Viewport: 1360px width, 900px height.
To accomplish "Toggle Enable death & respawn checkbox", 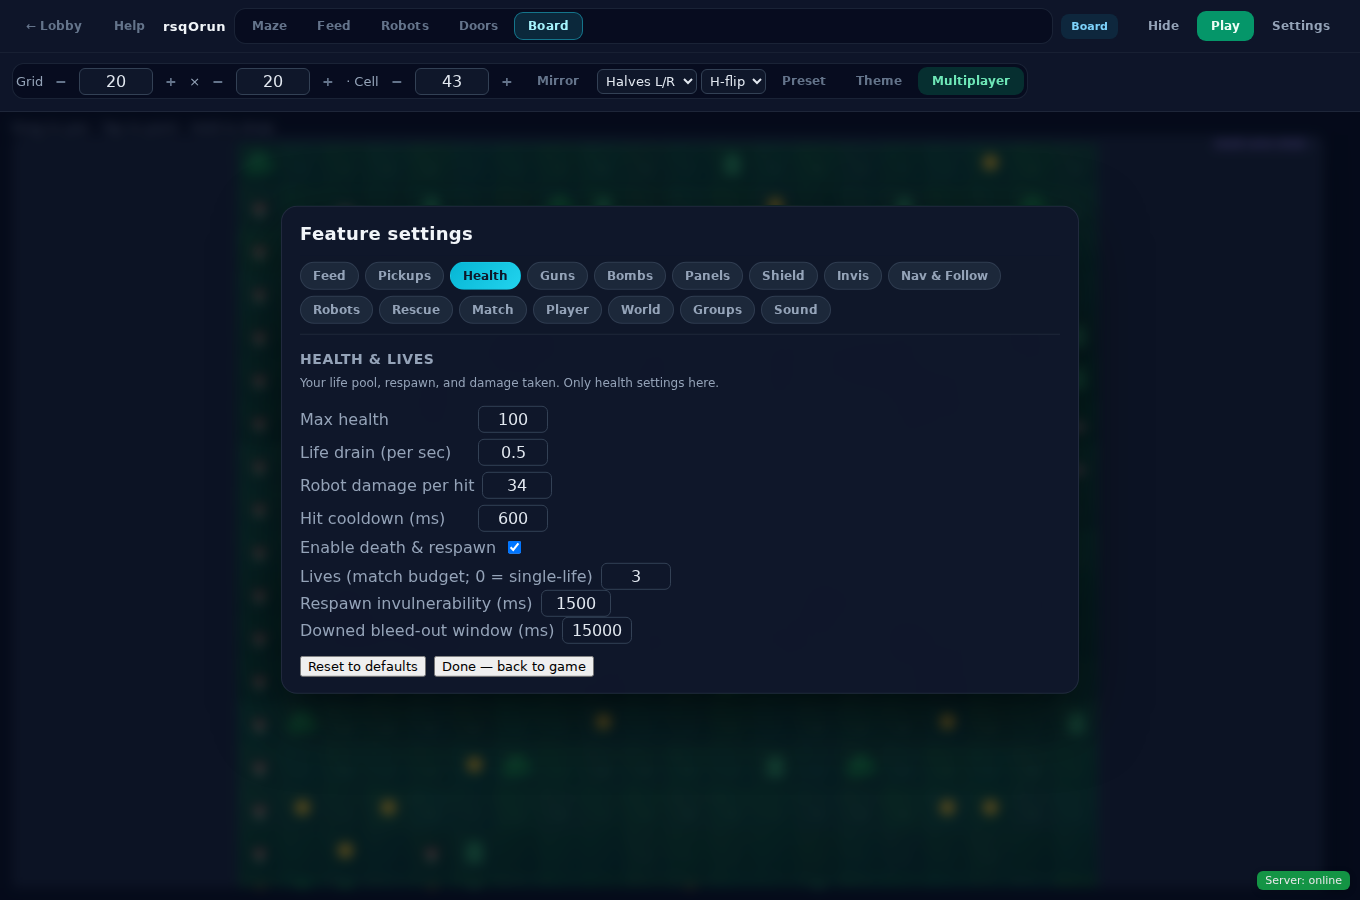I will click(x=514, y=548).
